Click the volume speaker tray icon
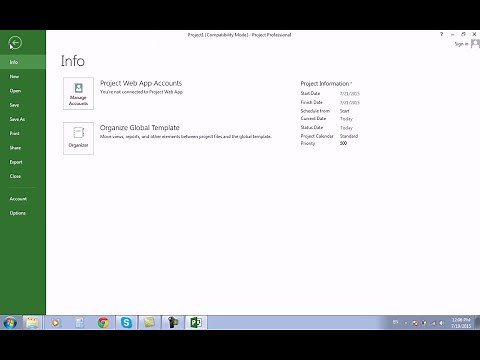Image resolution: width=480 pixels, height=360 pixels. tap(441, 323)
